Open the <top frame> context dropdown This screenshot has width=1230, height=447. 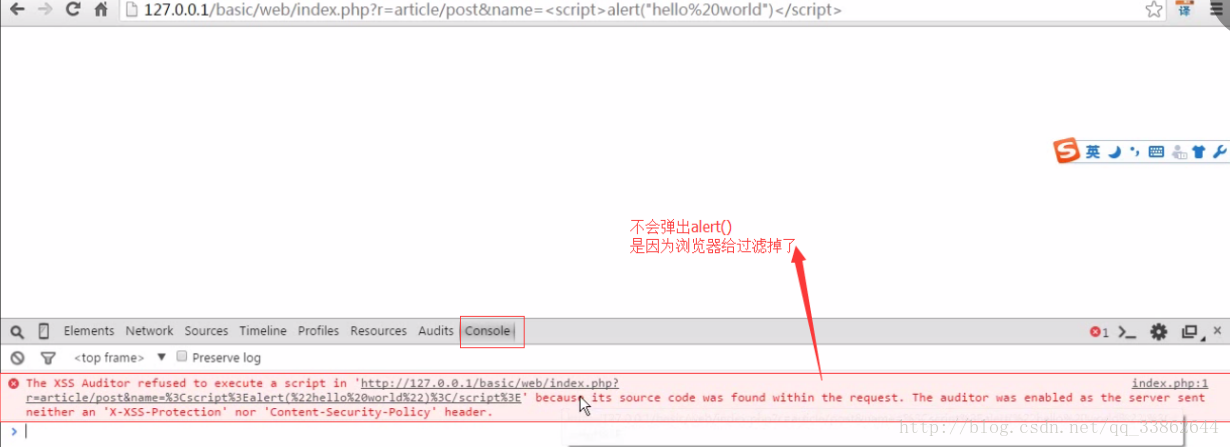[118, 357]
